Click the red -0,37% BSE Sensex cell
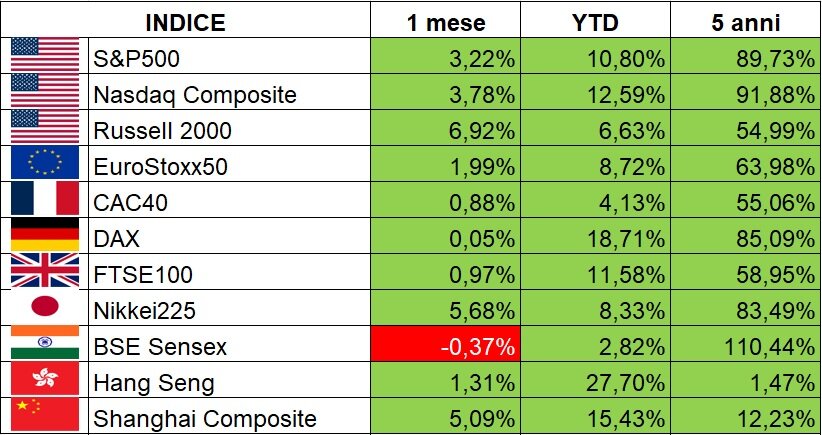This screenshot has width=822, height=435. click(x=446, y=347)
